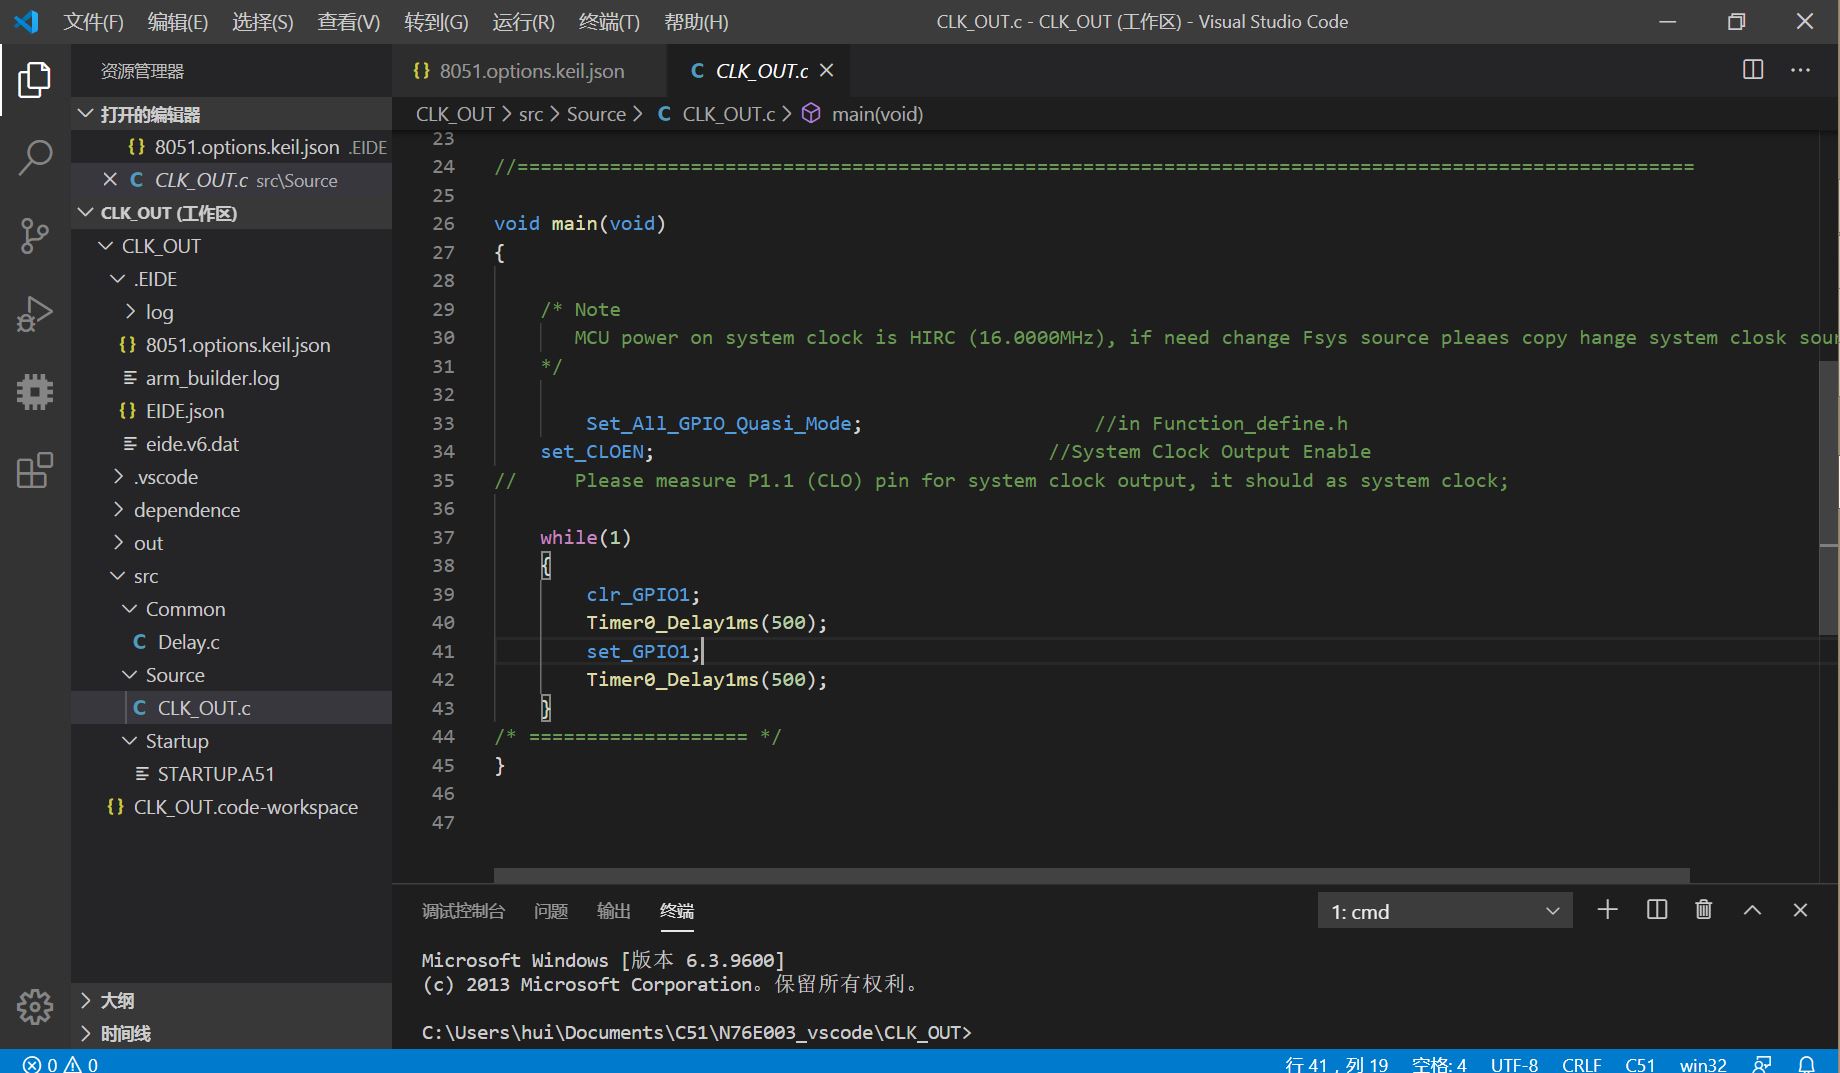Image resolution: width=1840 pixels, height=1073 pixels.
Task: Click the errors and warnings status indicator
Action: tap(60, 1064)
